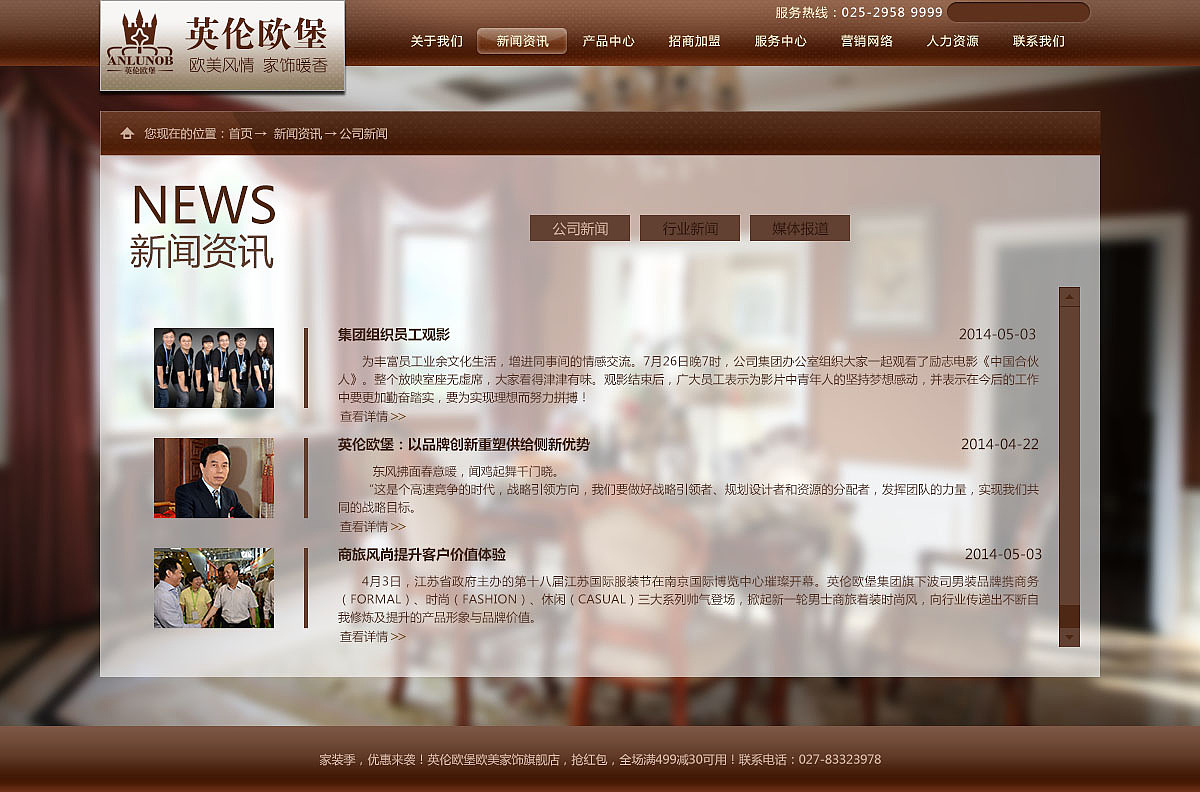This screenshot has width=1200, height=792.
Task: Open 联系我们 navigation item
Action: [1038, 41]
